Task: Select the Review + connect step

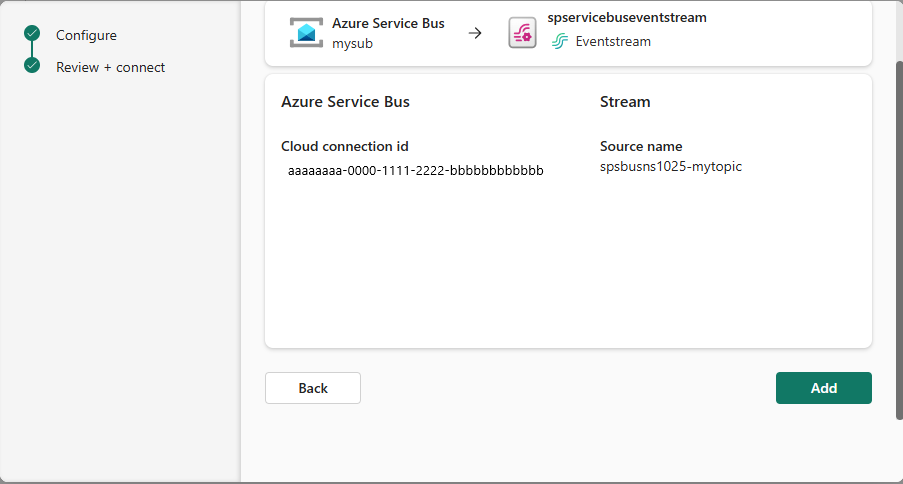Action: point(110,67)
